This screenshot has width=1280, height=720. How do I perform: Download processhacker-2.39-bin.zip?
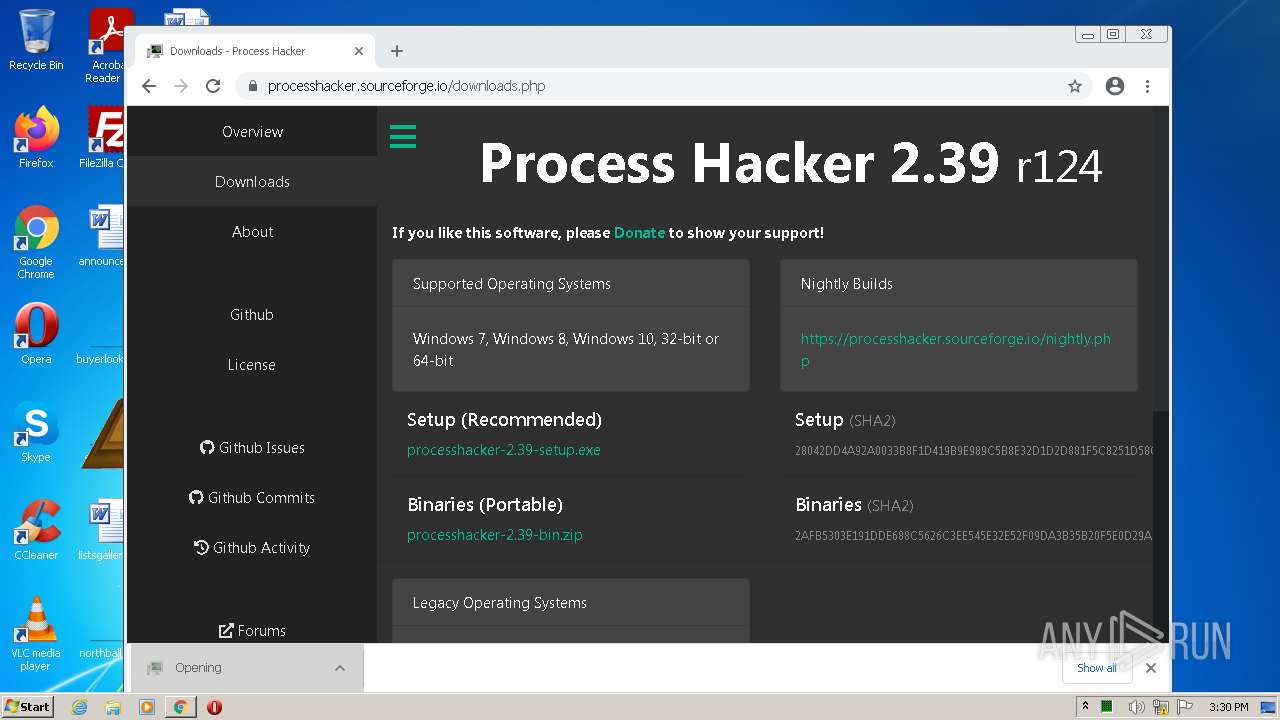(495, 535)
